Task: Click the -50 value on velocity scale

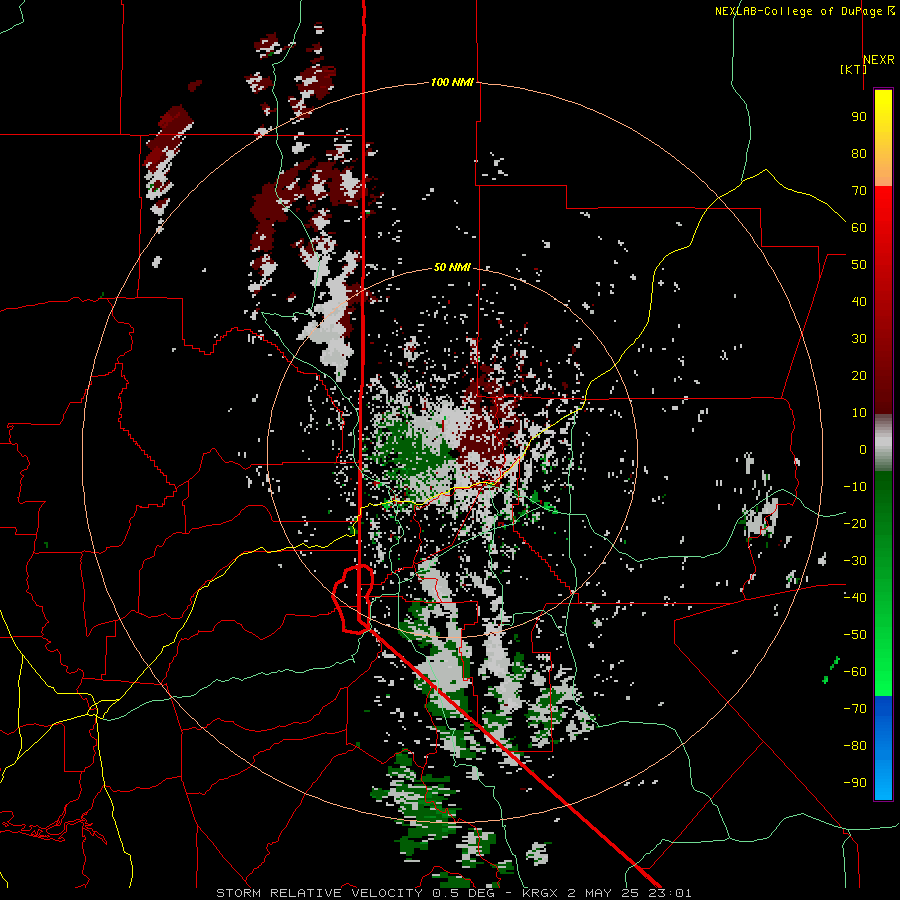Action: tap(855, 635)
